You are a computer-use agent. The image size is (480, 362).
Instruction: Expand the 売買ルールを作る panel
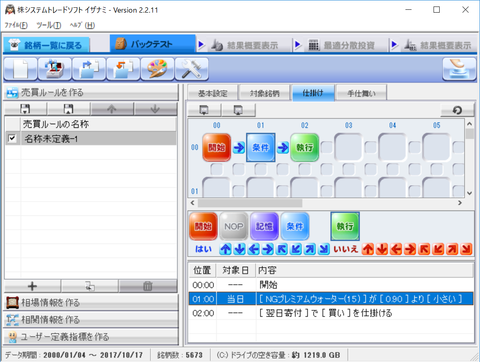(91, 92)
